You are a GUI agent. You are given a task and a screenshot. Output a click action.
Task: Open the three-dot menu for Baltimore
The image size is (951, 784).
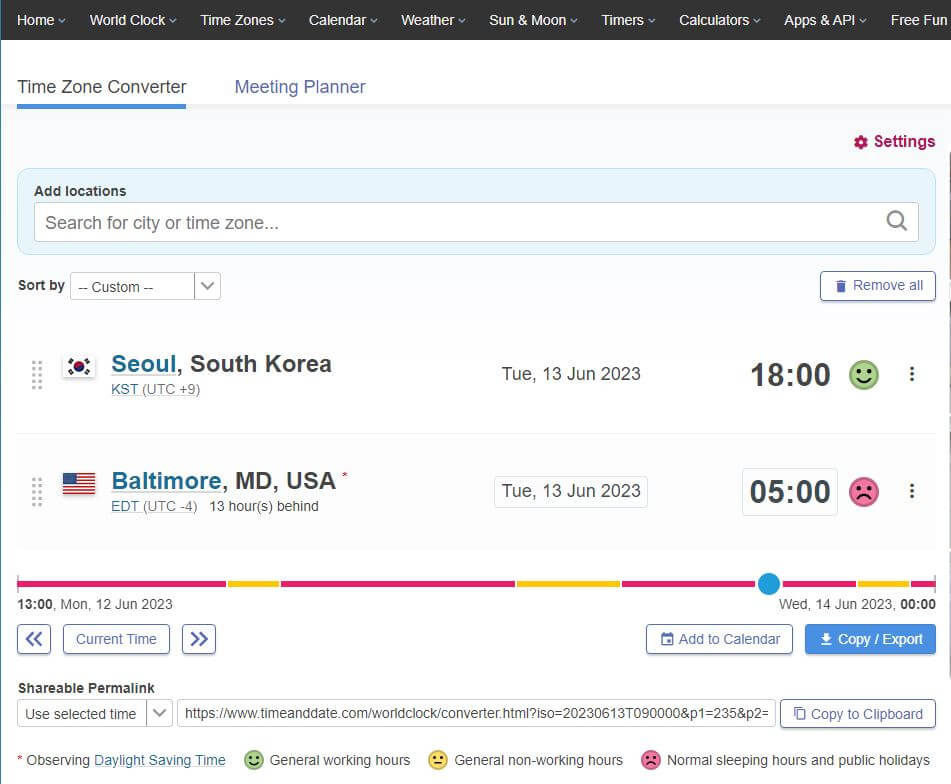pos(911,491)
